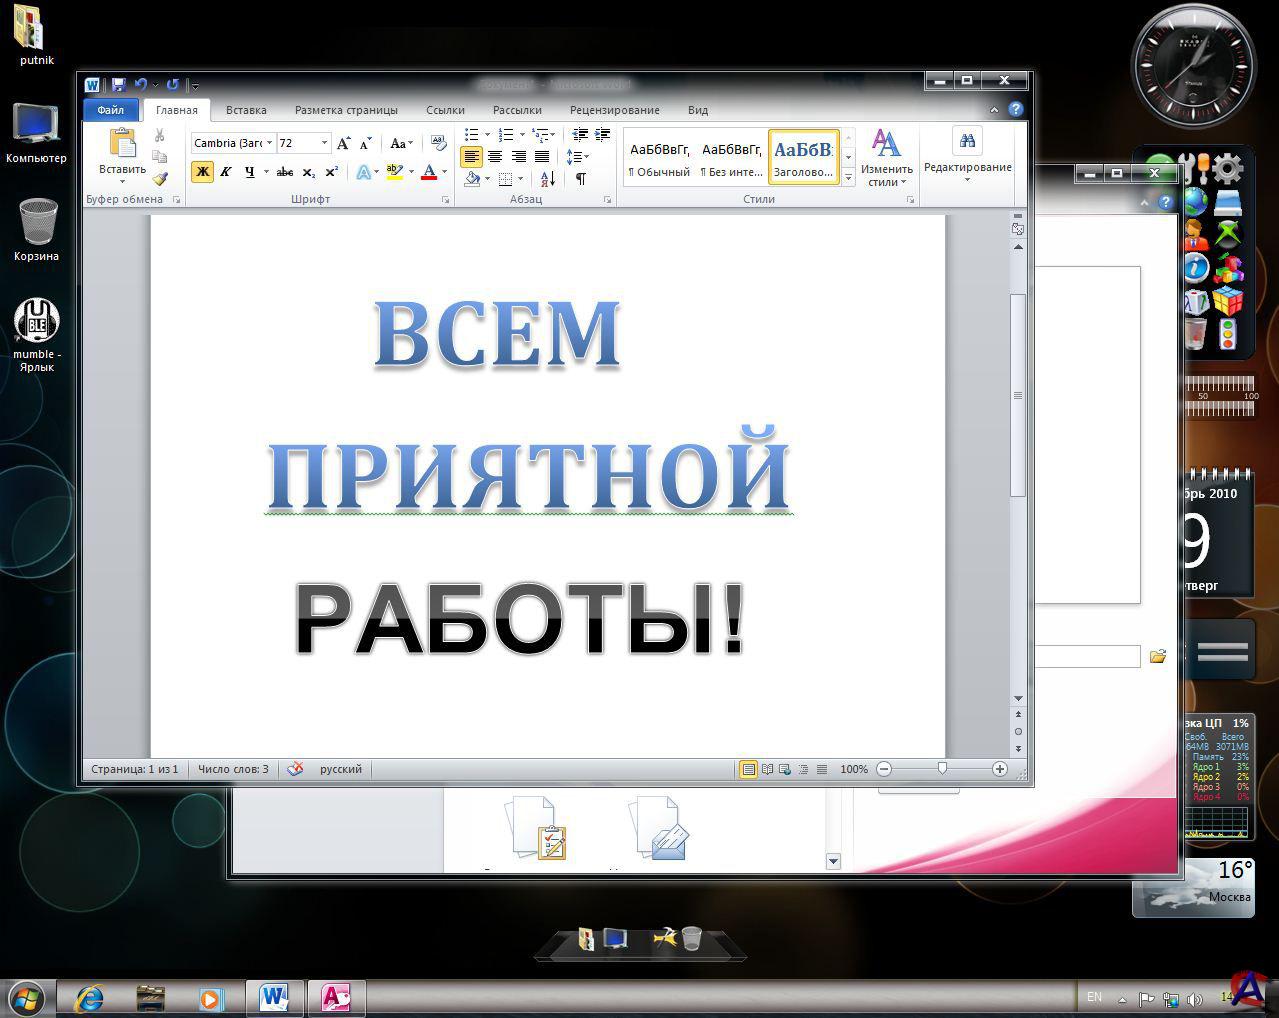Click the Изменить стили button
Image resolution: width=1279 pixels, height=1018 pixels.
coord(886,157)
